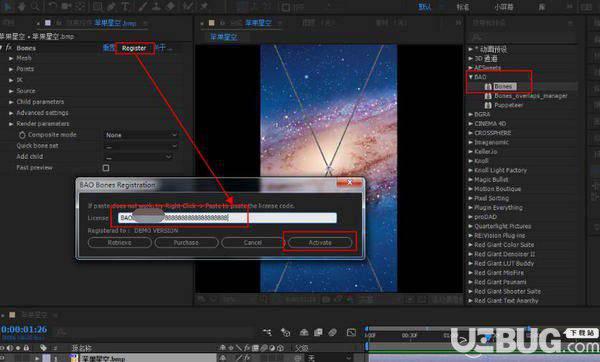Open the Add child dropdown
Image resolution: width=600 pixels, height=362 pixels.
tap(138, 157)
